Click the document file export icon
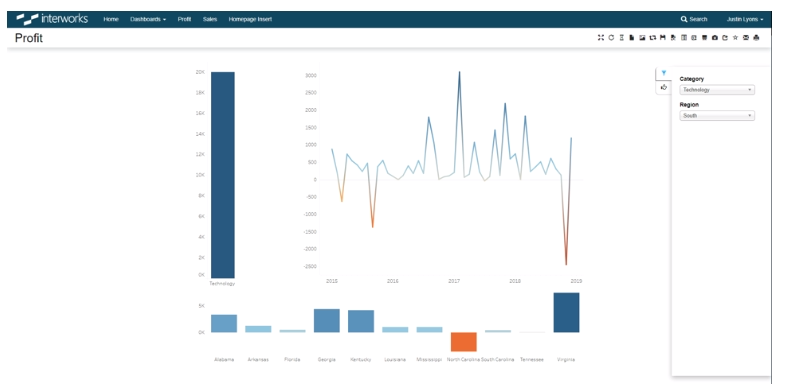 click(x=632, y=38)
